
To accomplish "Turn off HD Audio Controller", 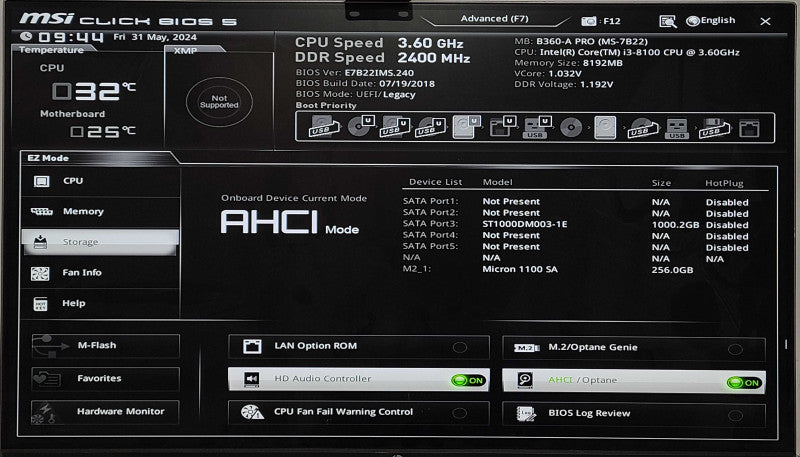I will 359,380.
